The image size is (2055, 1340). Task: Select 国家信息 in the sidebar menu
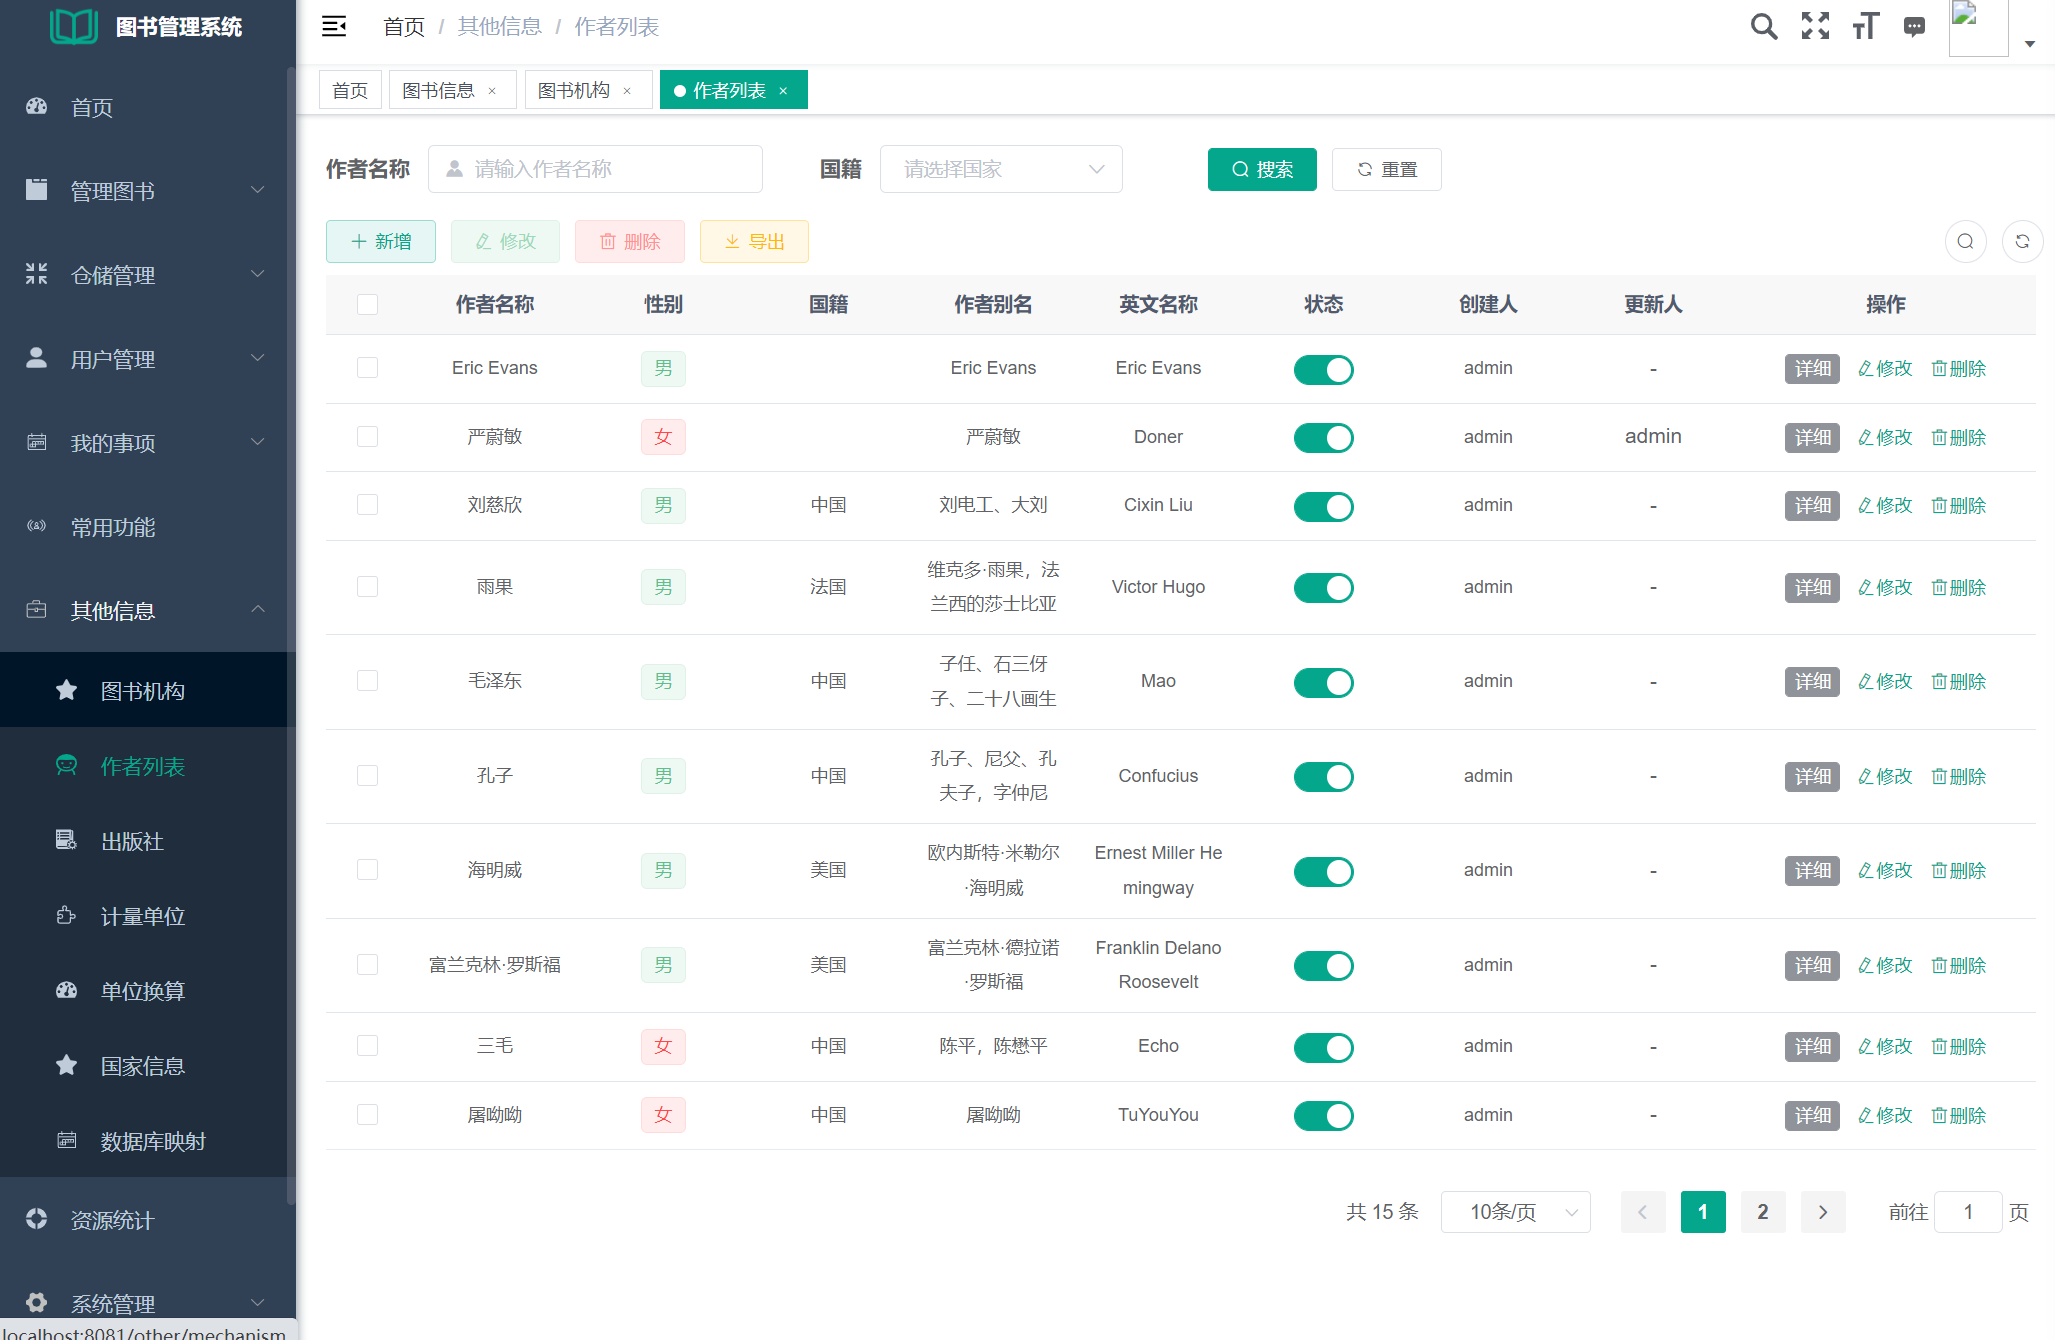pyautogui.click(x=142, y=1066)
